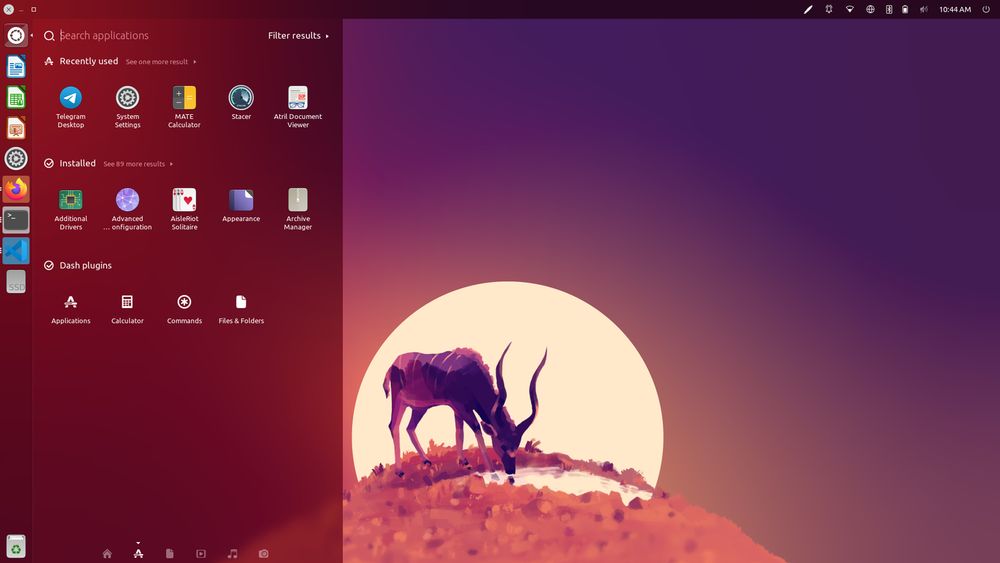Expand the Filter results panel
The height and width of the screenshot is (563, 1000).
298,36
